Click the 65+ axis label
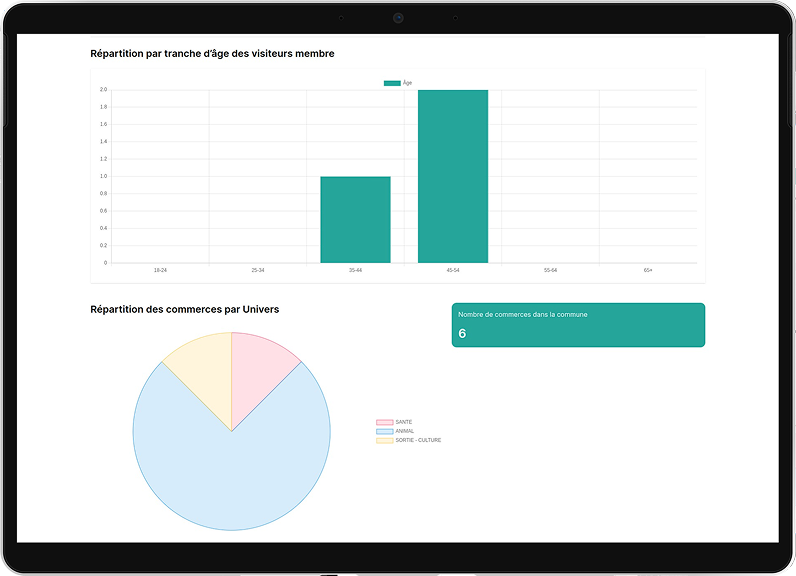This screenshot has width=796, height=576. pyautogui.click(x=648, y=270)
